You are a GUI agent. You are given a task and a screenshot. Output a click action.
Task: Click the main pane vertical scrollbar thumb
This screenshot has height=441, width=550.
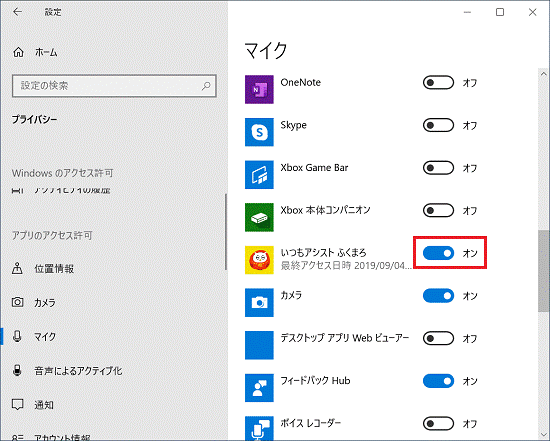click(544, 271)
